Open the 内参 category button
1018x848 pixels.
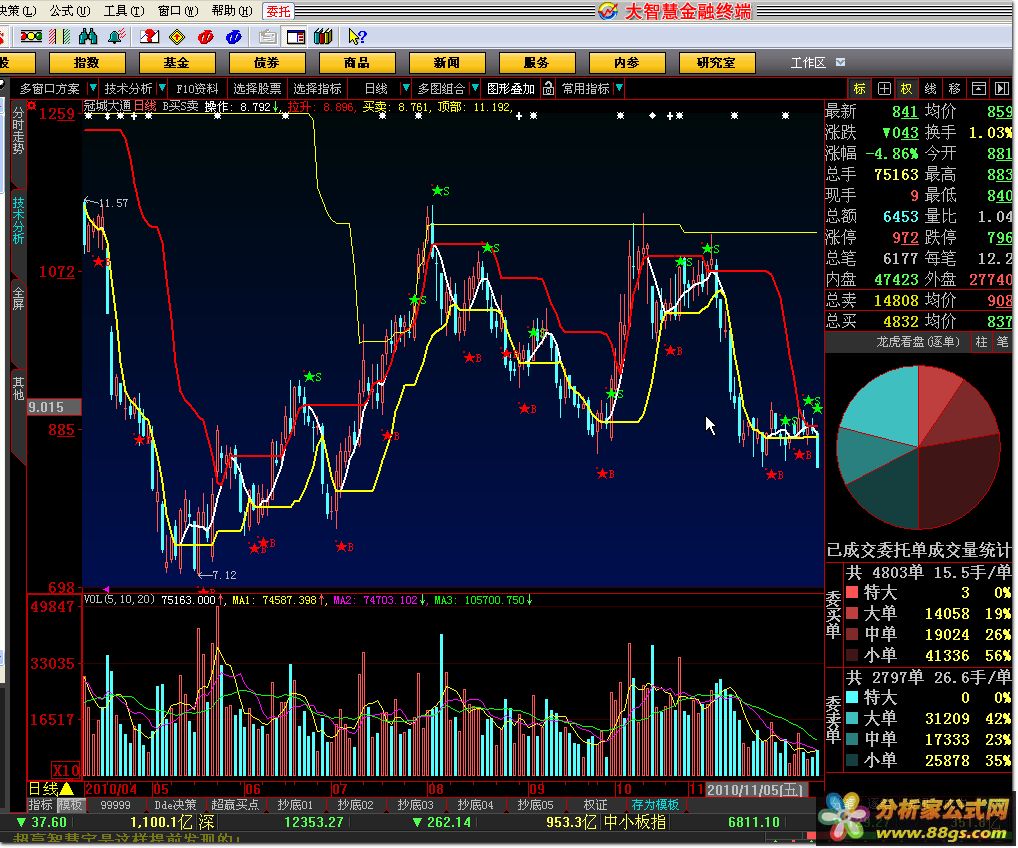point(627,62)
